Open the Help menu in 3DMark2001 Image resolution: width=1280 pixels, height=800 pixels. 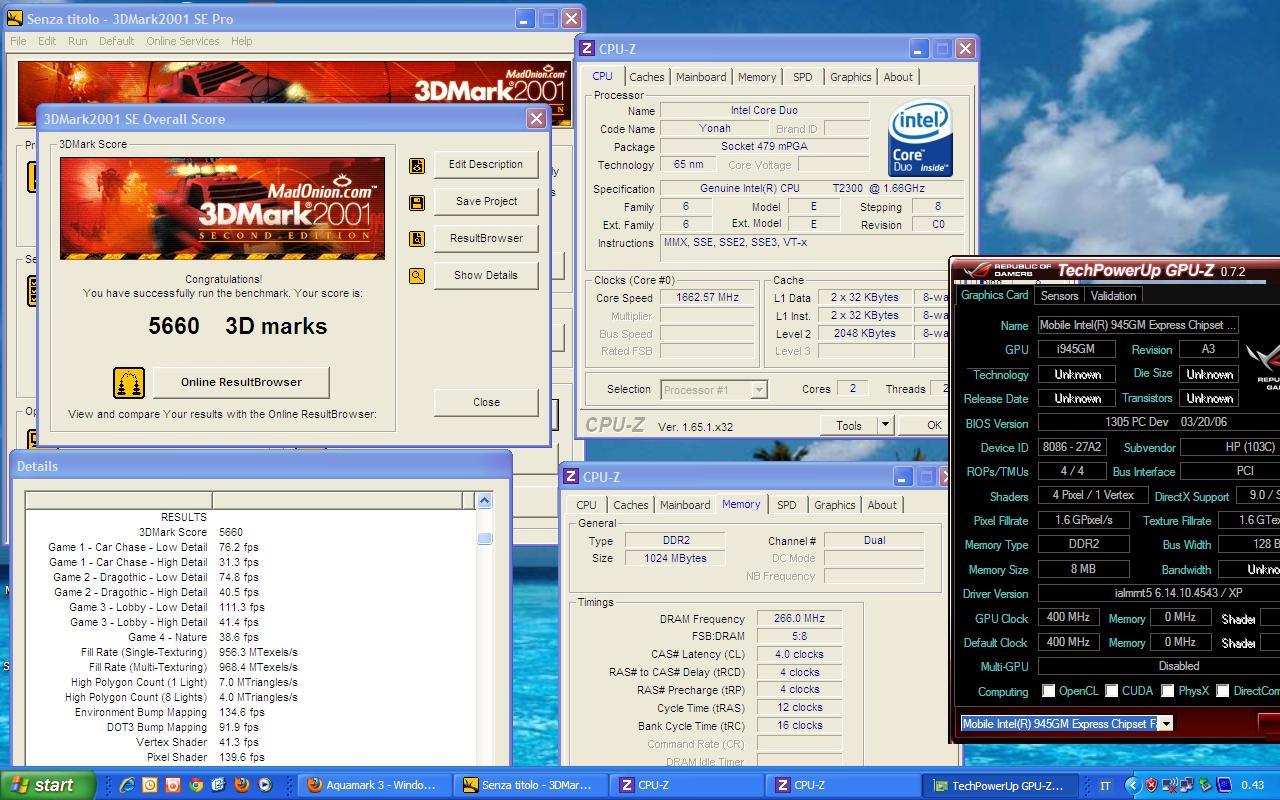241,41
